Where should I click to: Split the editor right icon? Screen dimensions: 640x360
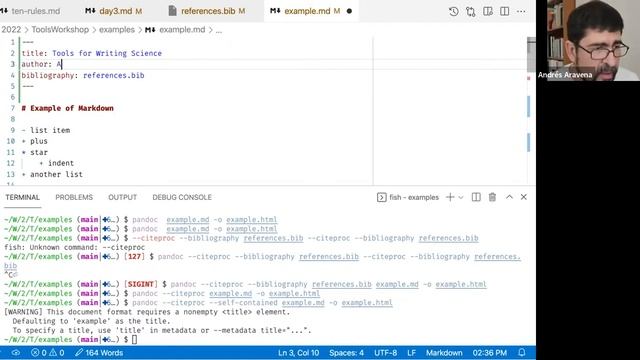[504, 11]
